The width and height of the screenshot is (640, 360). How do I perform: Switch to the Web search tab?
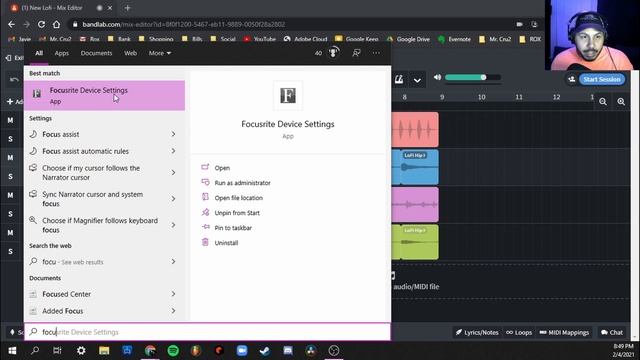point(131,53)
